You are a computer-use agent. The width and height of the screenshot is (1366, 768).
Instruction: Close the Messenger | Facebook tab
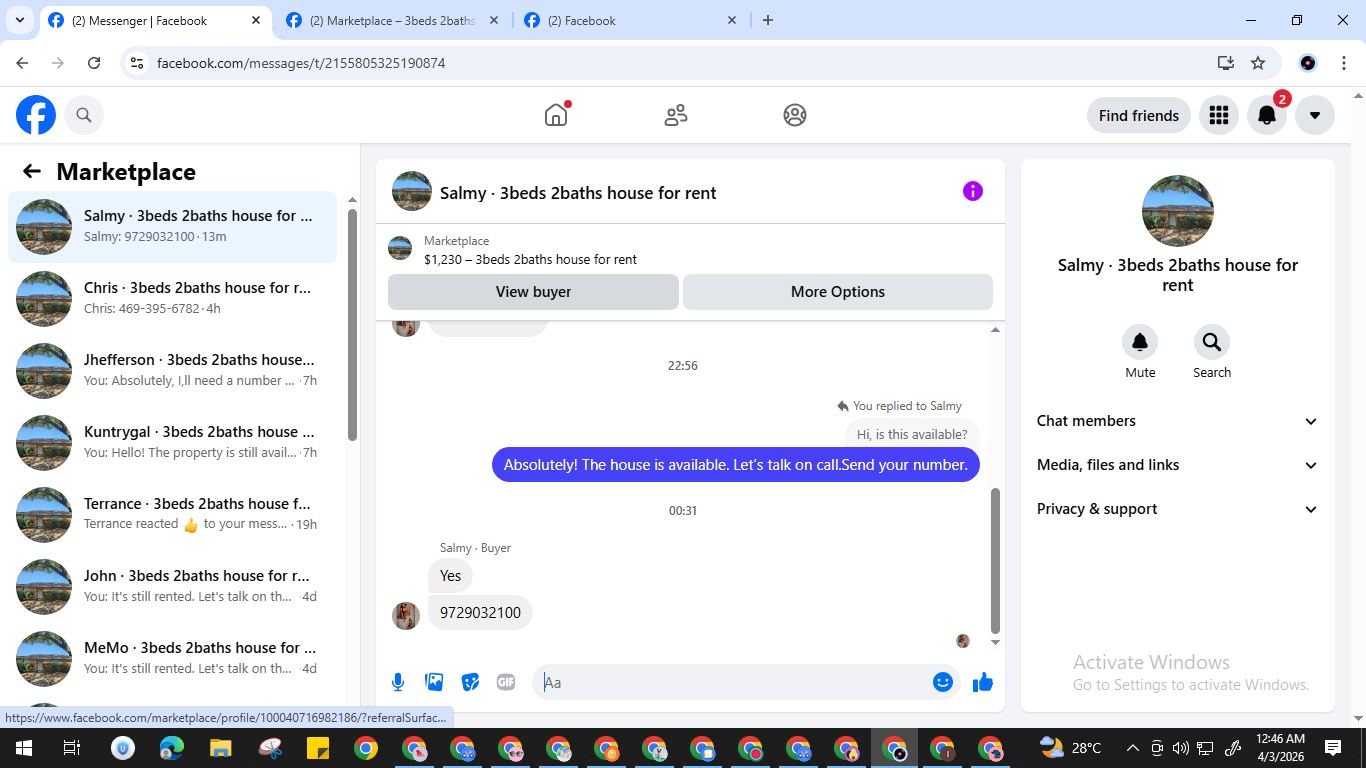256,20
